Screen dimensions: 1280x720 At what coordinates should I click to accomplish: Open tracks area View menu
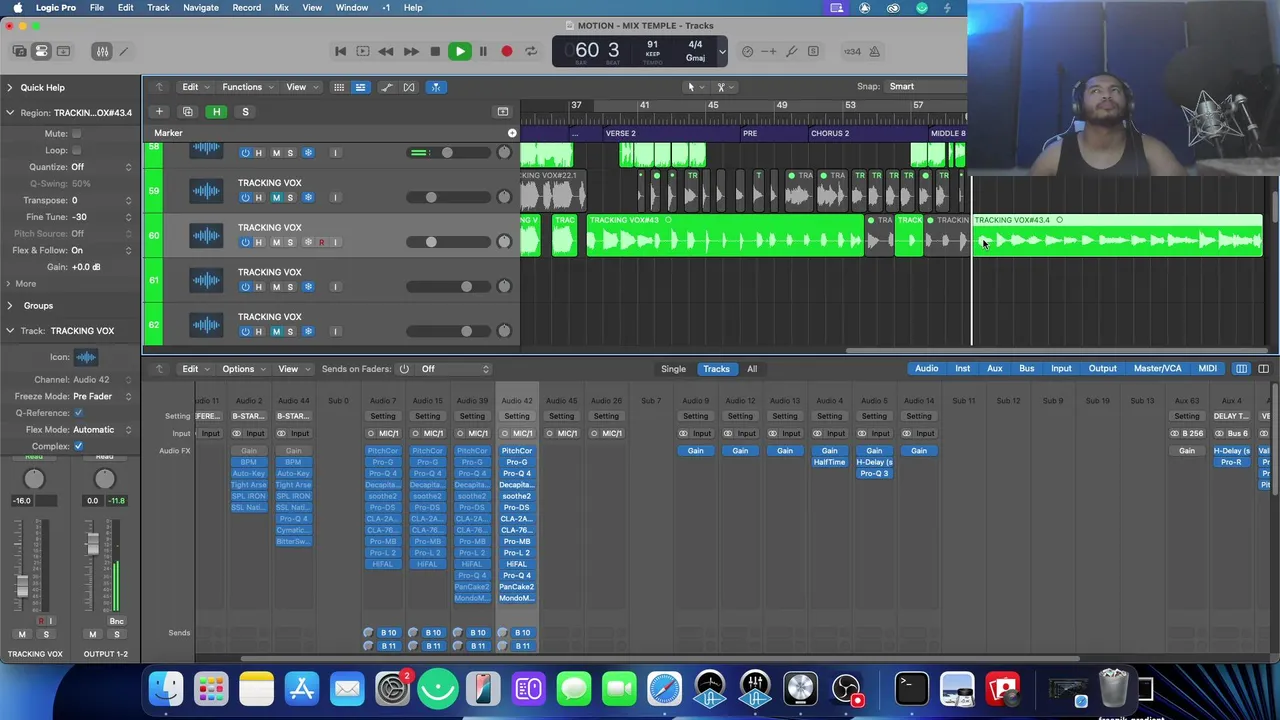click(299, 87)
